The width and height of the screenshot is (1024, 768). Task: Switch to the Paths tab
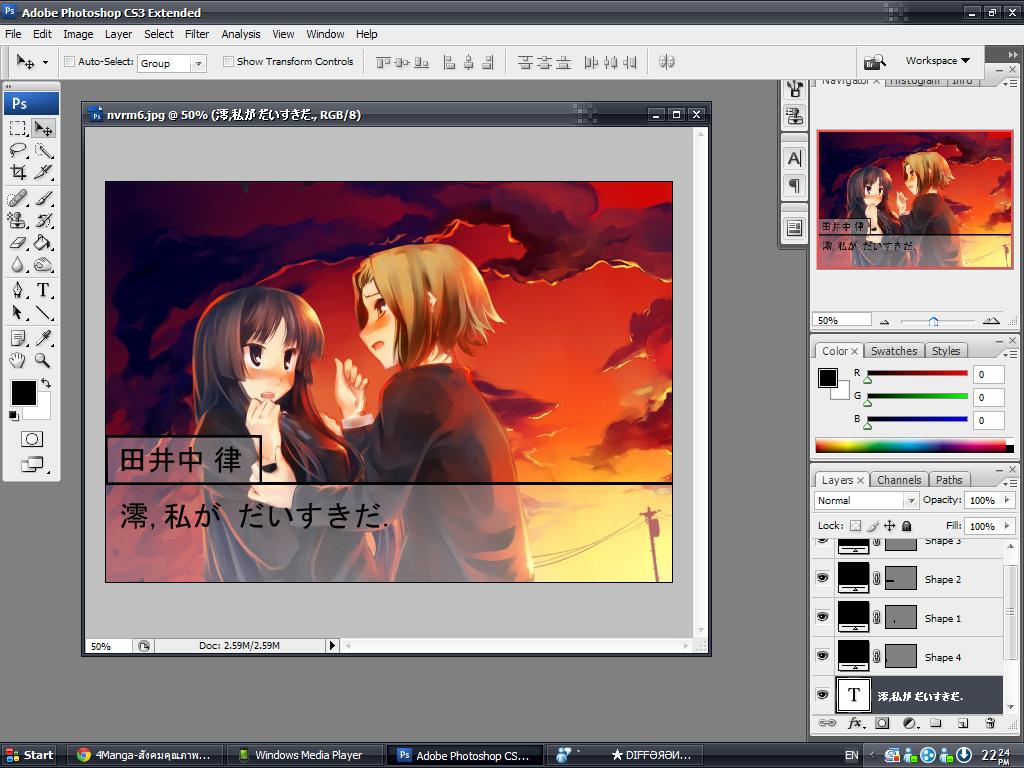949,480
